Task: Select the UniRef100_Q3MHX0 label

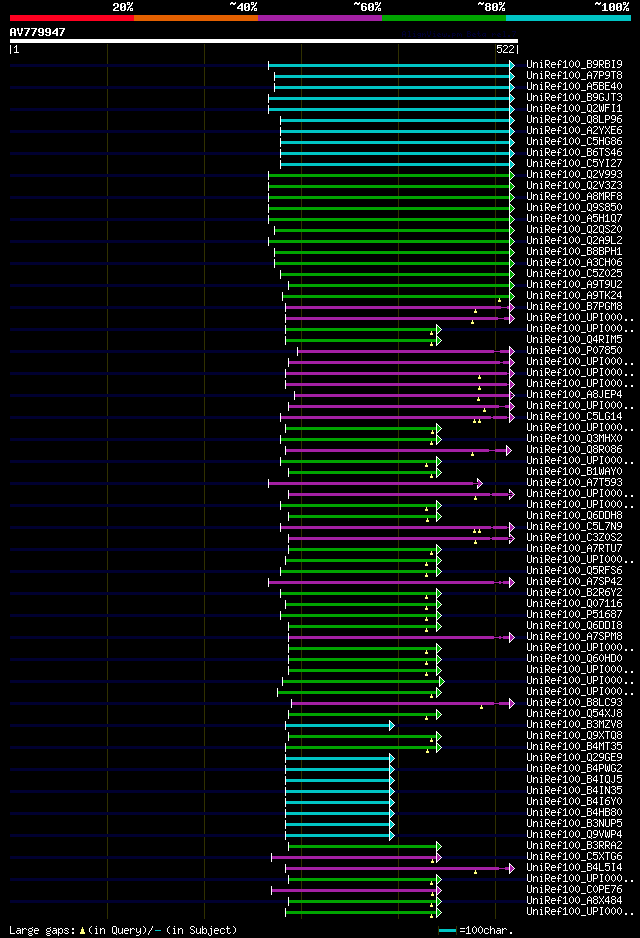Action: pos(574,438)
